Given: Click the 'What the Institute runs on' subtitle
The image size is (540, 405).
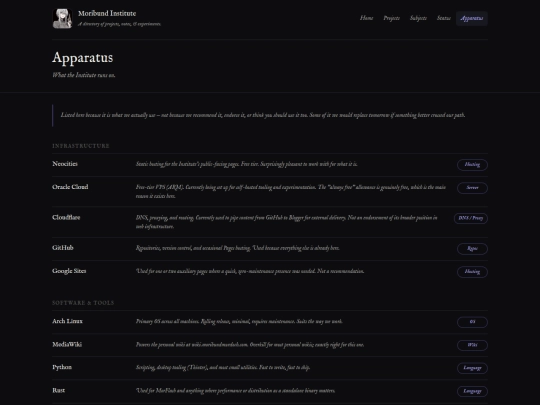Looking at the screenshot, I should tap(84, 75).
